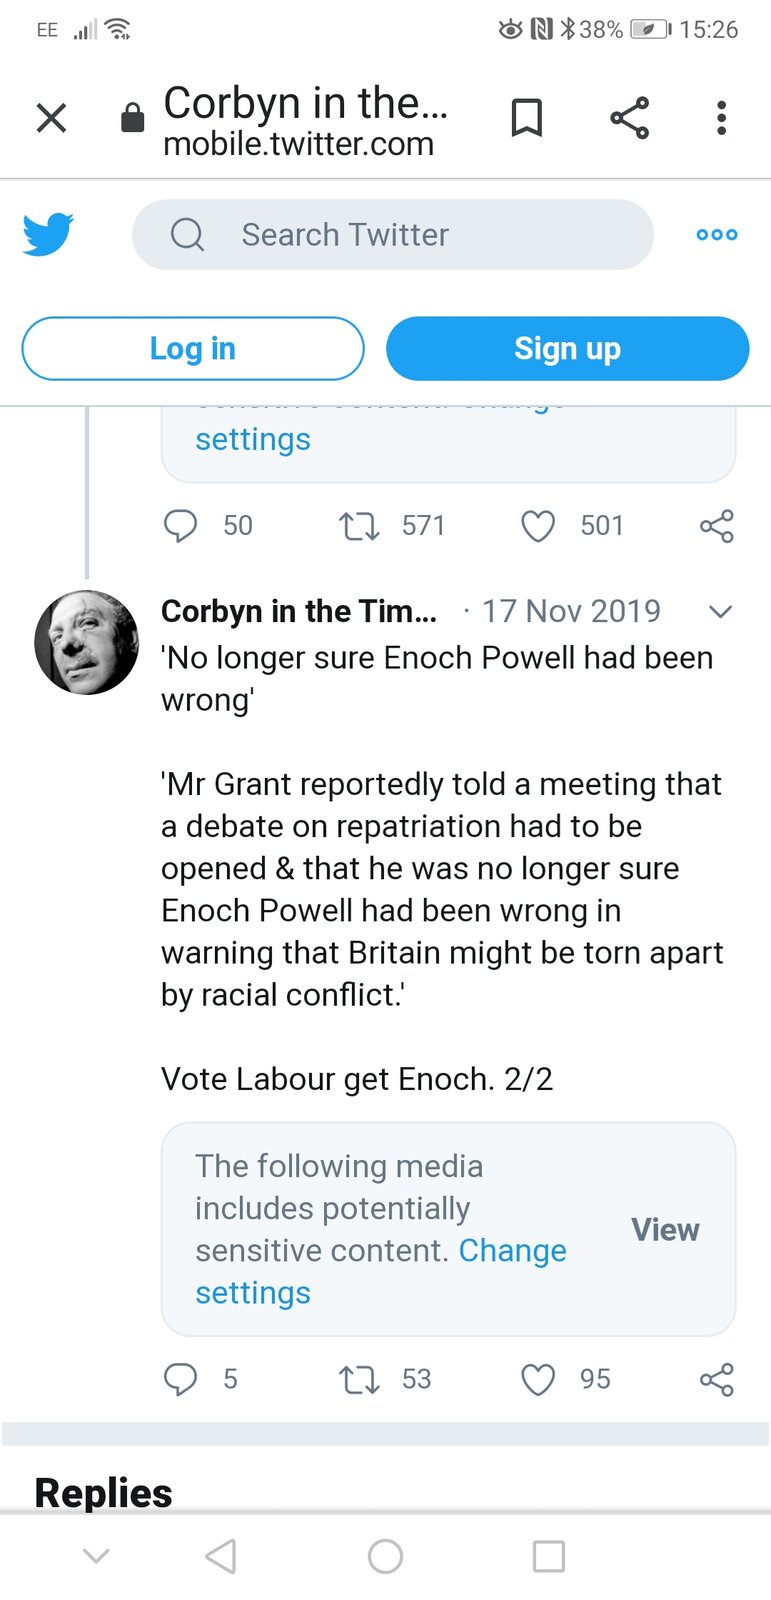
Task: Like the tweet with 95 likes
Action: 538,1379
